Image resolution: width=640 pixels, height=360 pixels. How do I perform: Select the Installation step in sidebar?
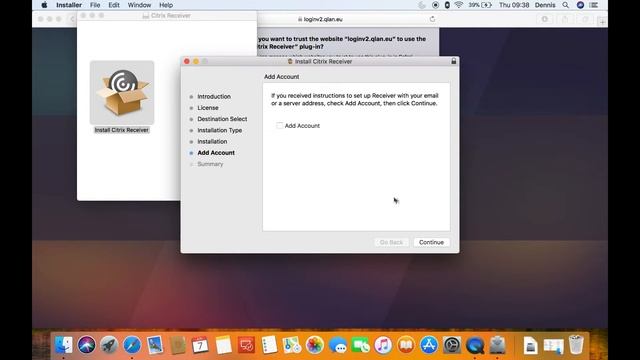(212, 142)
